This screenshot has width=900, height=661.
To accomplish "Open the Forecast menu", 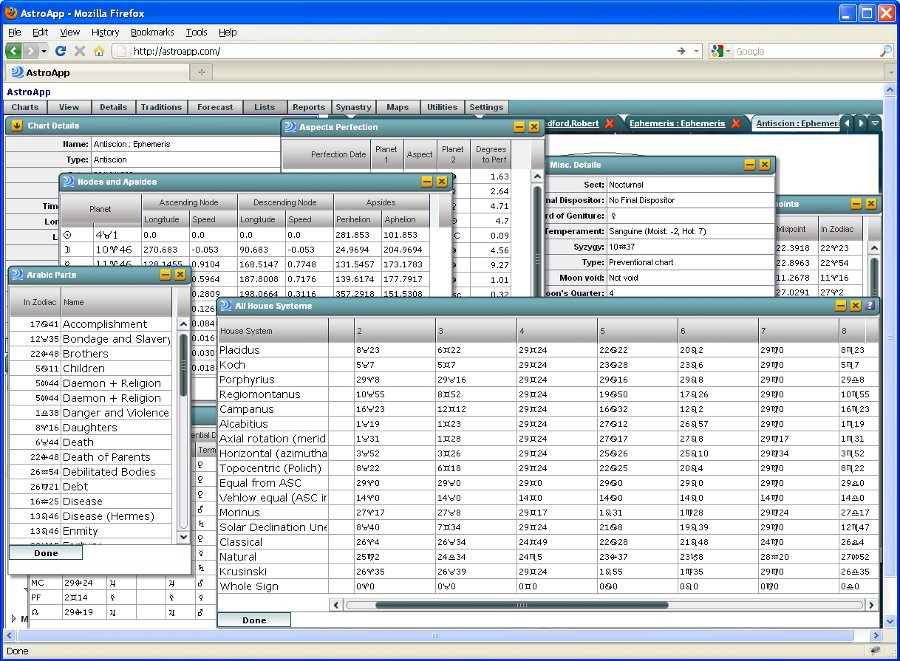I will (215, 107).
